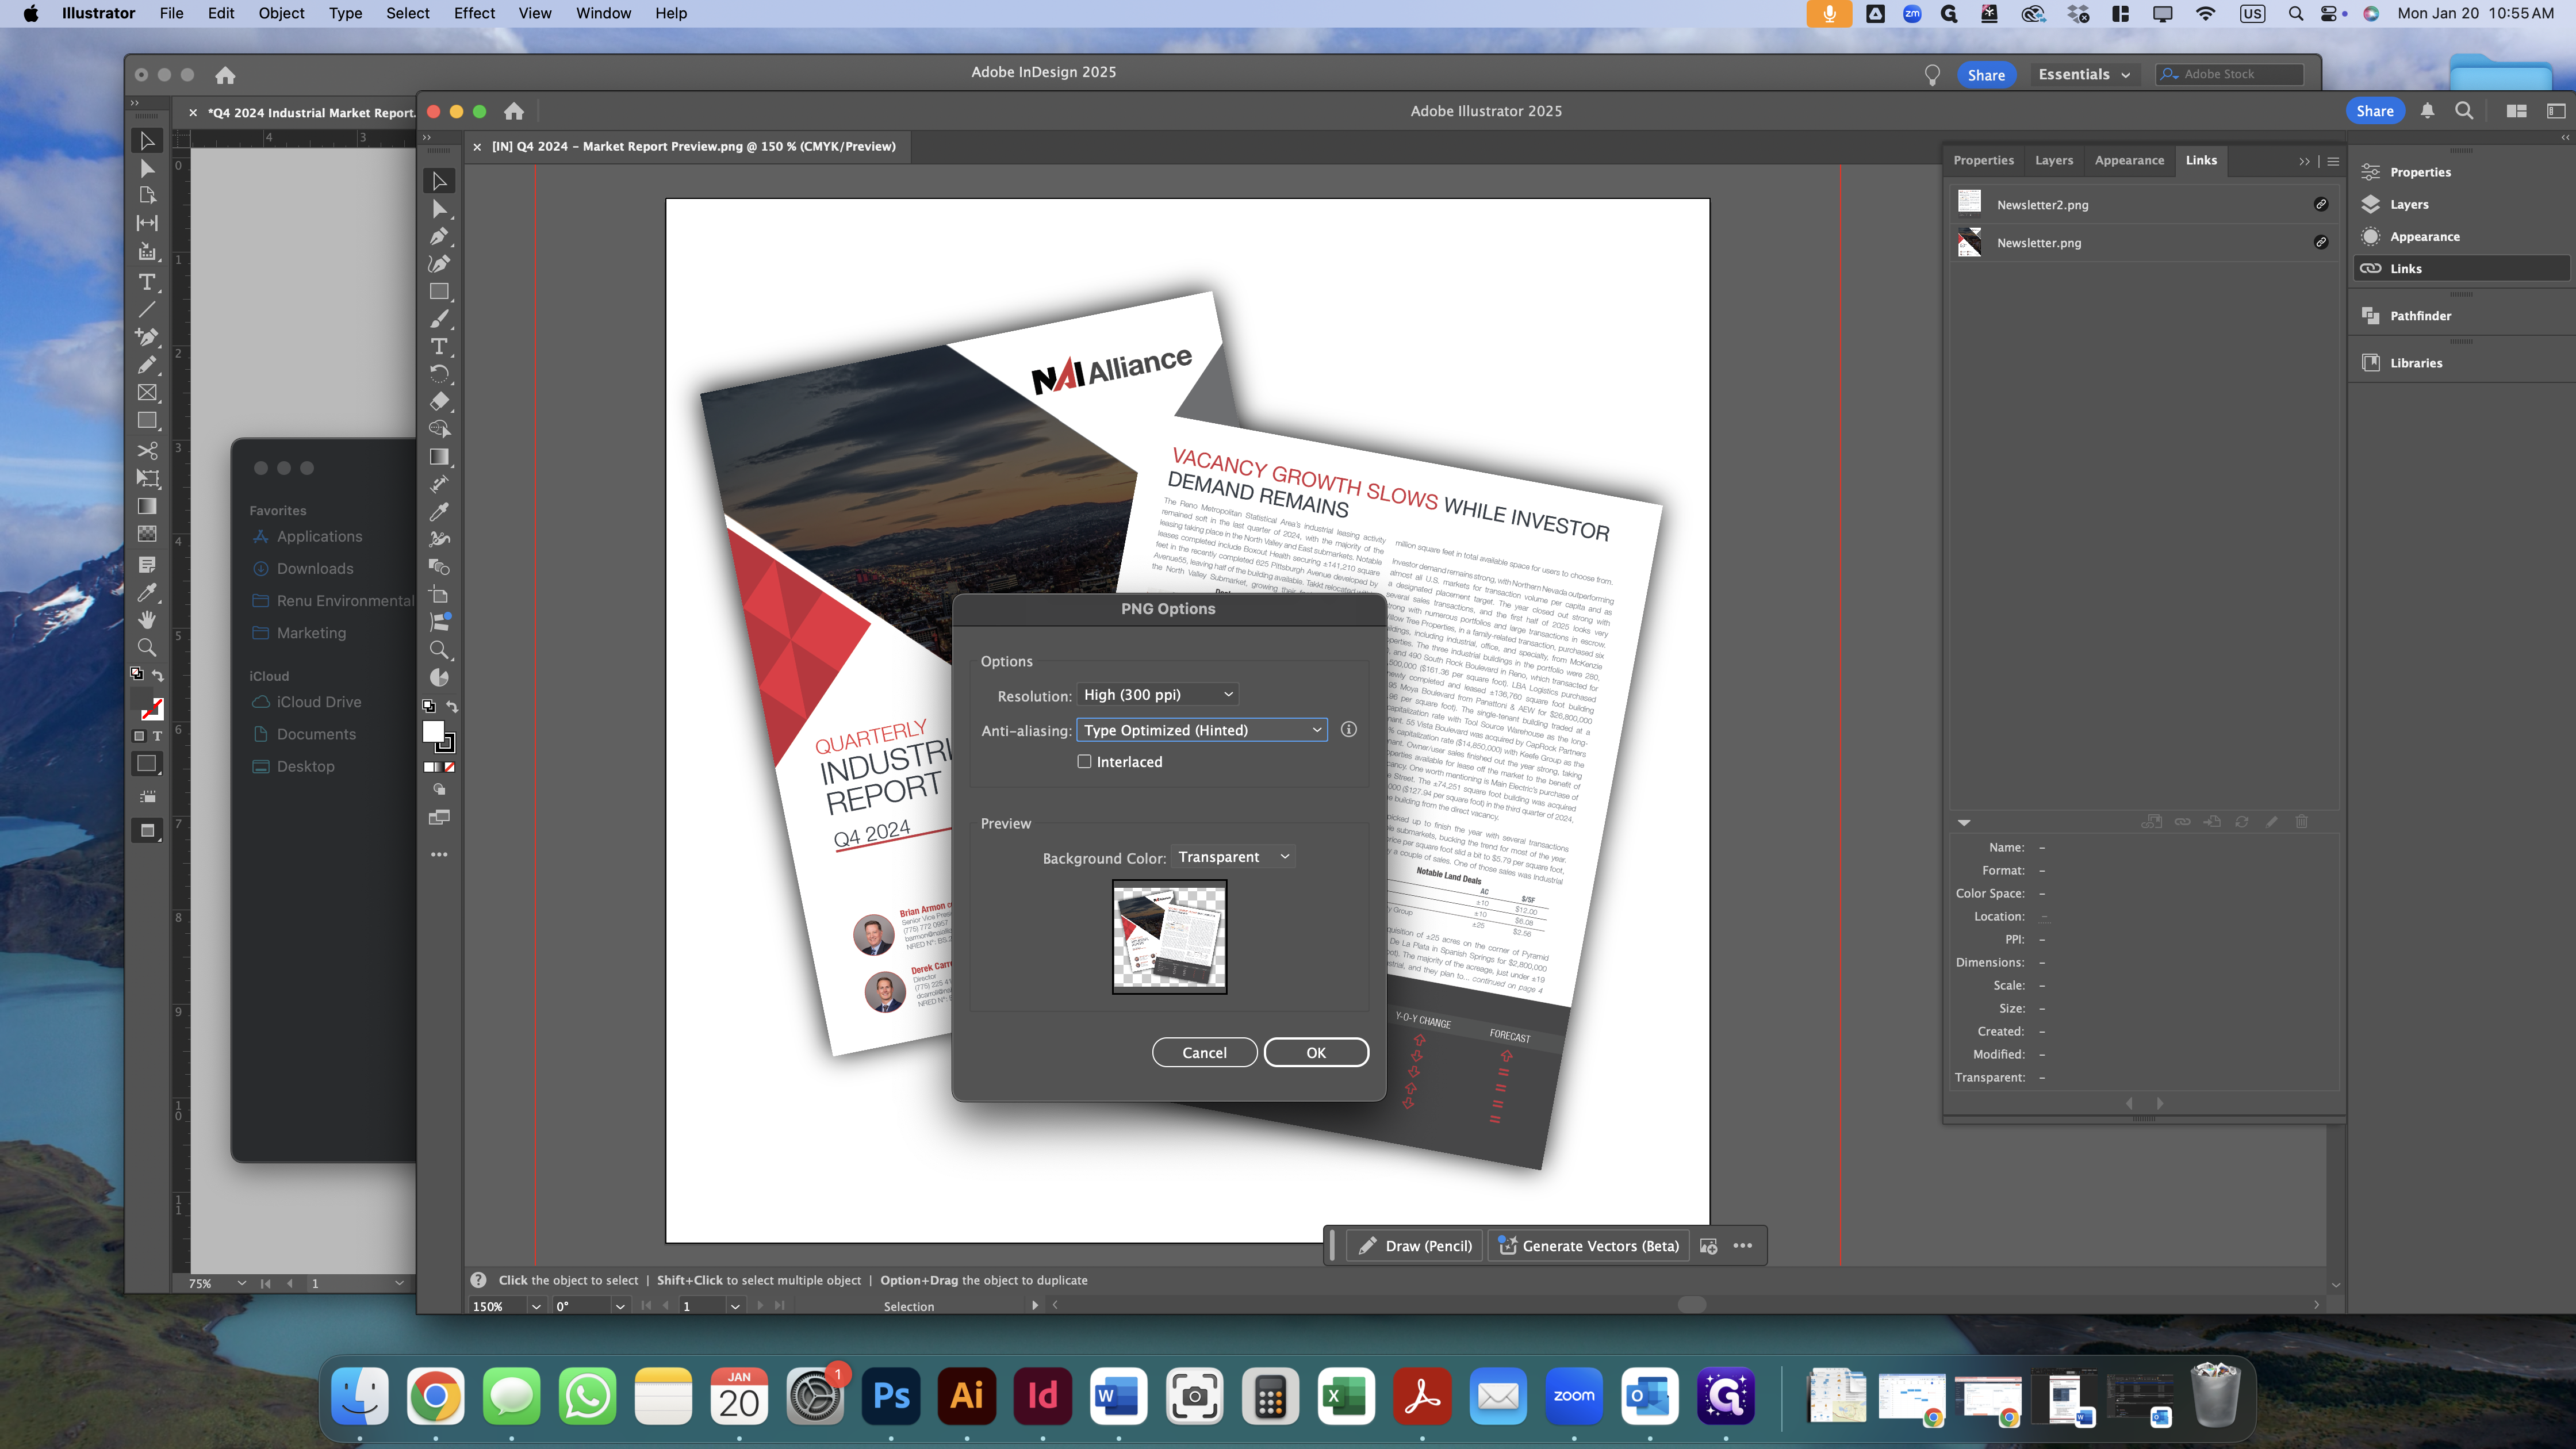
Task: Select InDesign's Hand tool
Action: click(147, 620)
